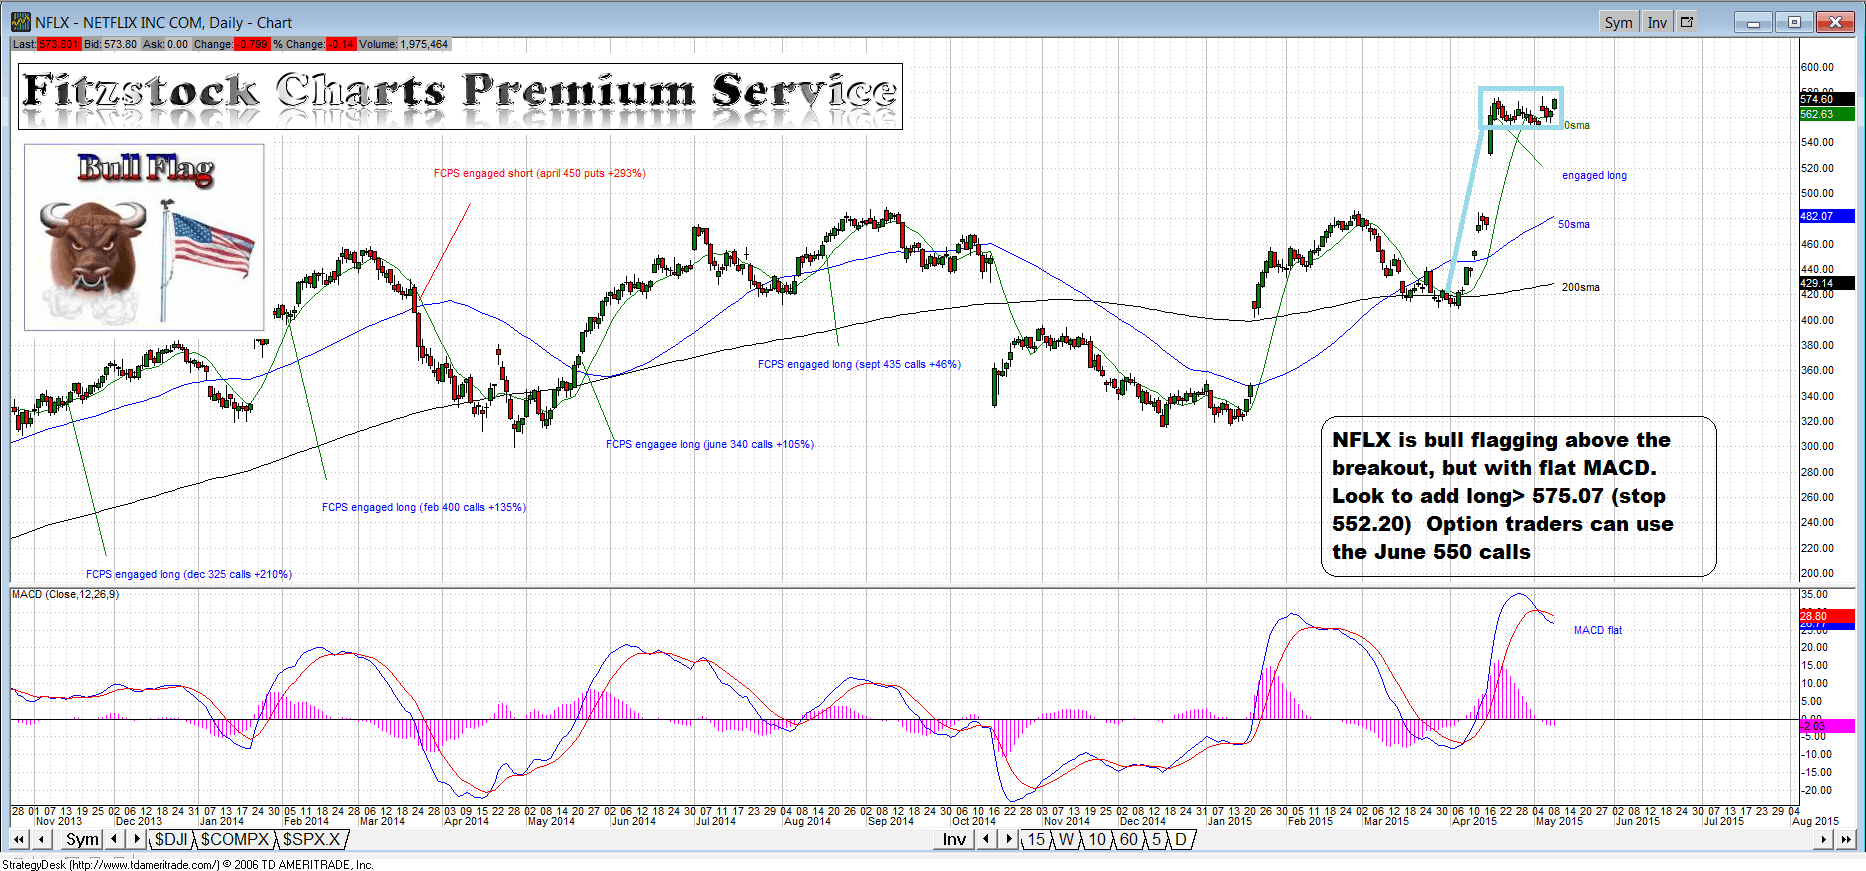Click right arrow beside bottom Inv button
This screenshot has width=1866, height=871.
coord(1008,839)
